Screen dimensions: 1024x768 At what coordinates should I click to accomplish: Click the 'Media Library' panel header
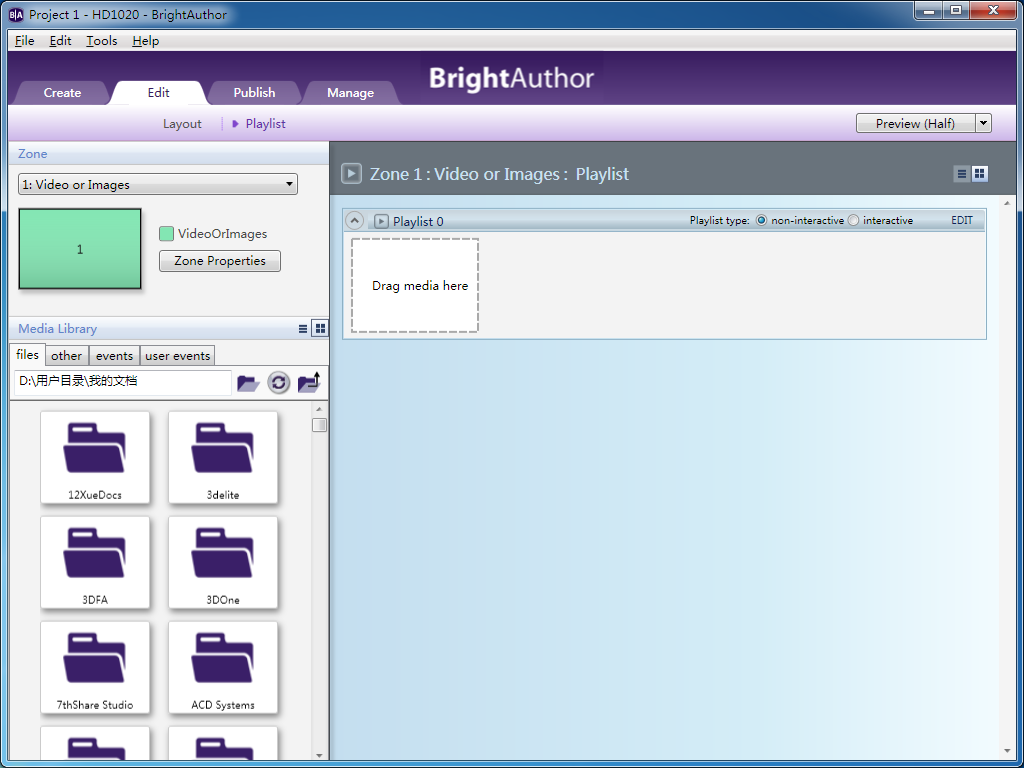168,328
